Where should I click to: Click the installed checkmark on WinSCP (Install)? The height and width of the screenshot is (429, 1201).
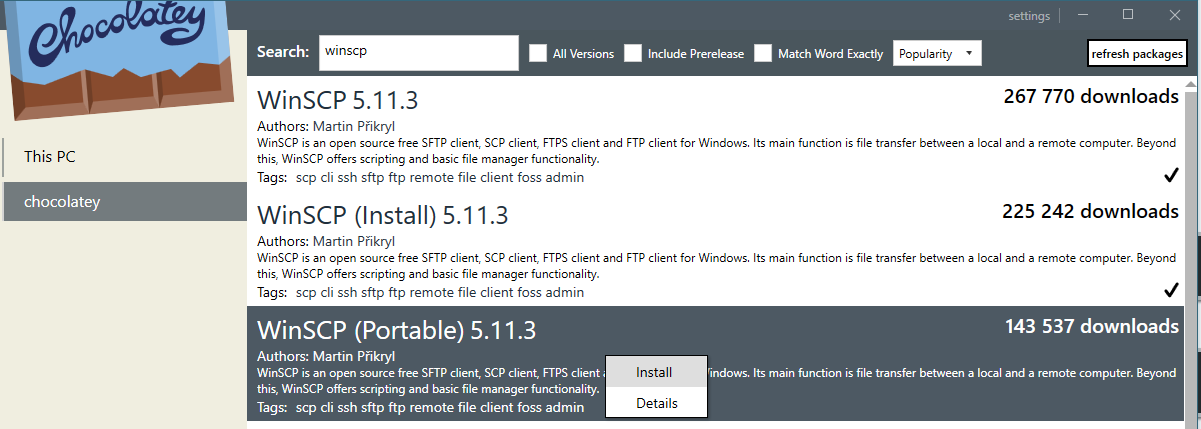[1171, 291]
